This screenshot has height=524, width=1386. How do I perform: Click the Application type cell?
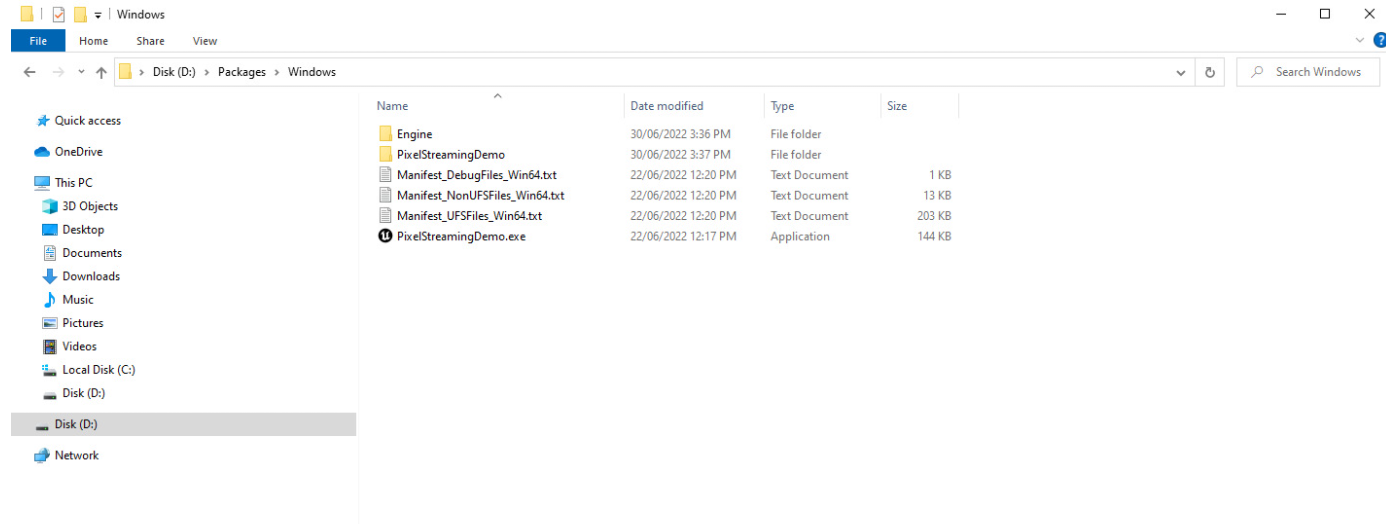point(800,237)
